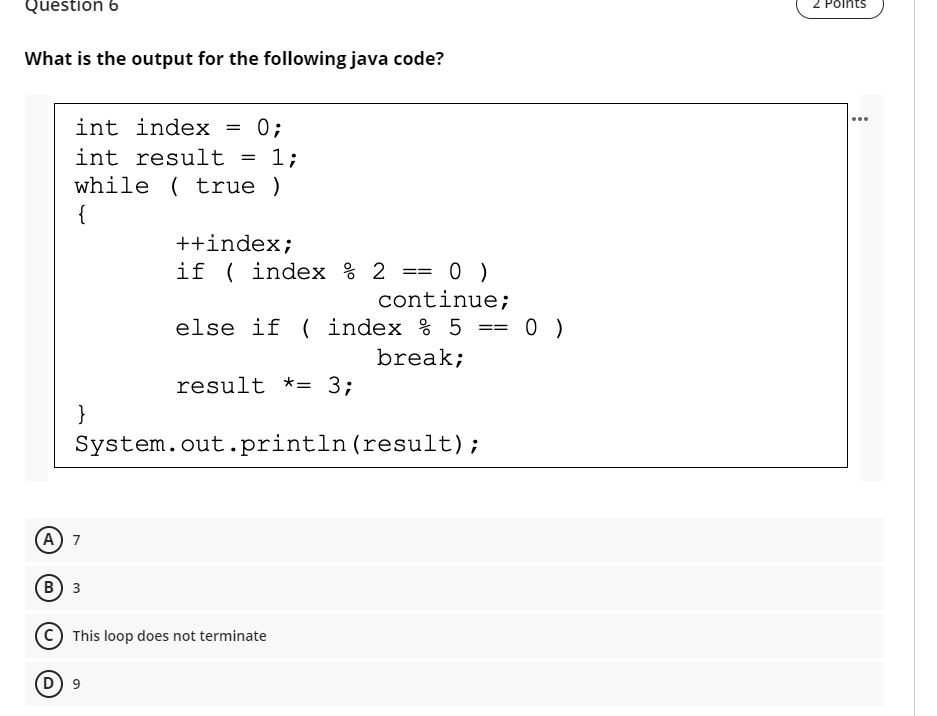
Task: Click the question prompt text
Action: (x=233, y=59)
